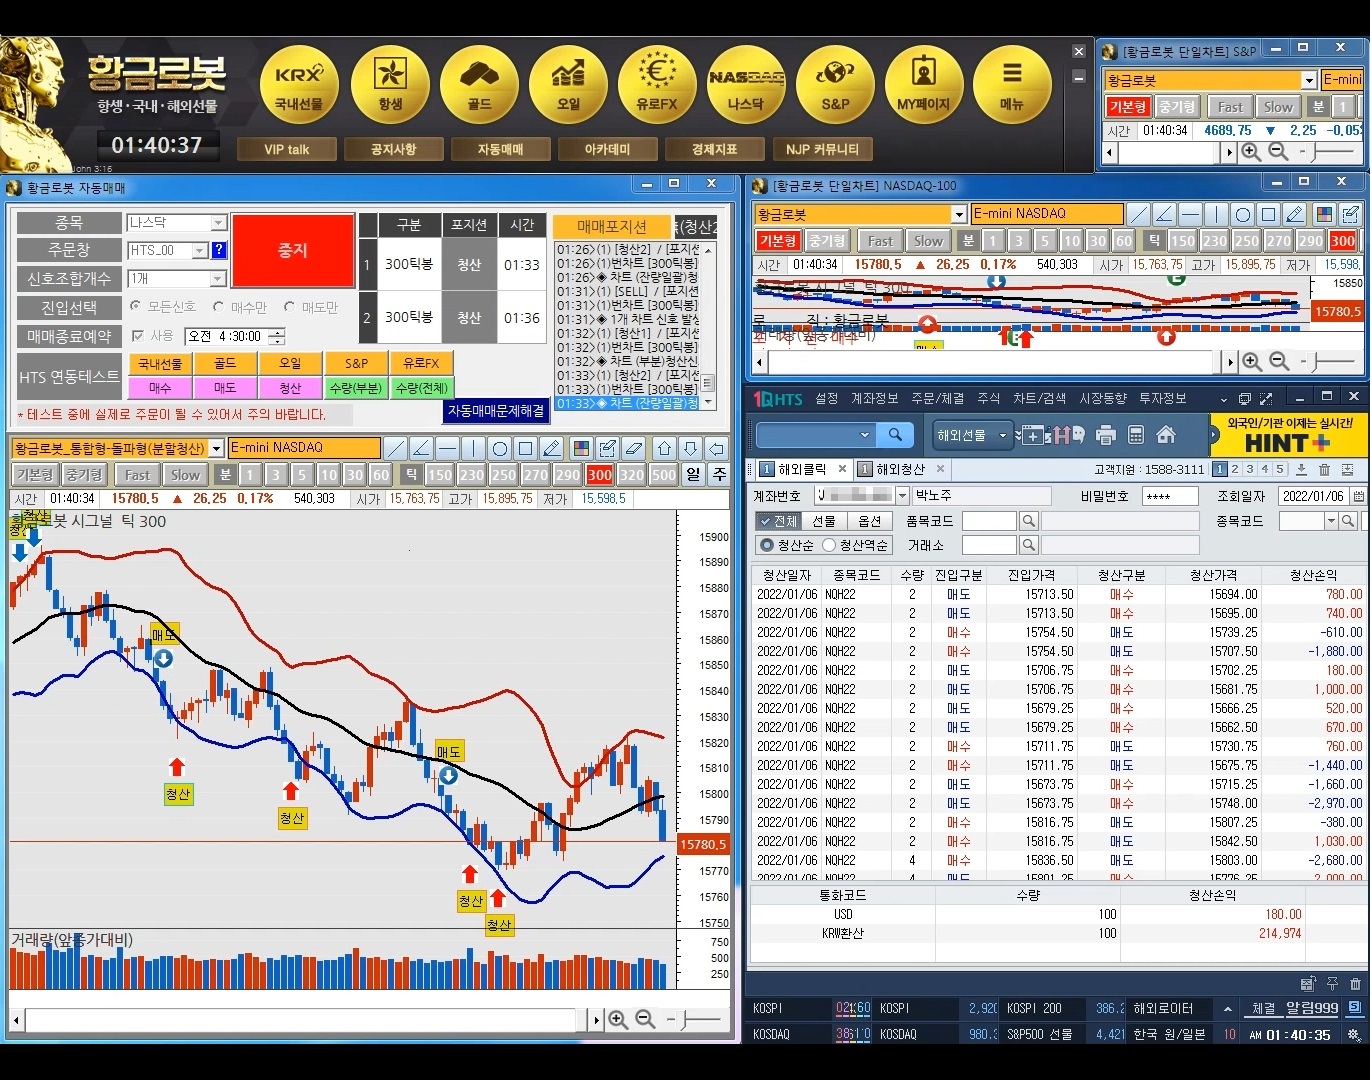Toggle the 선물 filter button
This screenshot has width=1372, height=1080.
pos(824,521)
